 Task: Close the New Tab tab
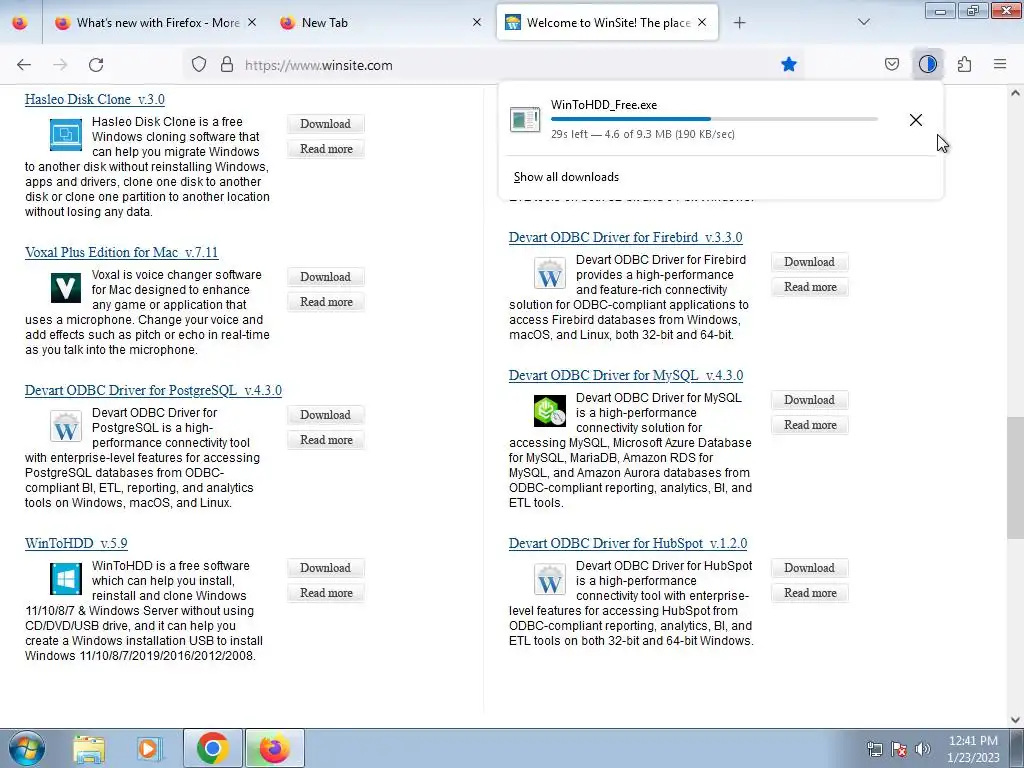tap(477, 23)
